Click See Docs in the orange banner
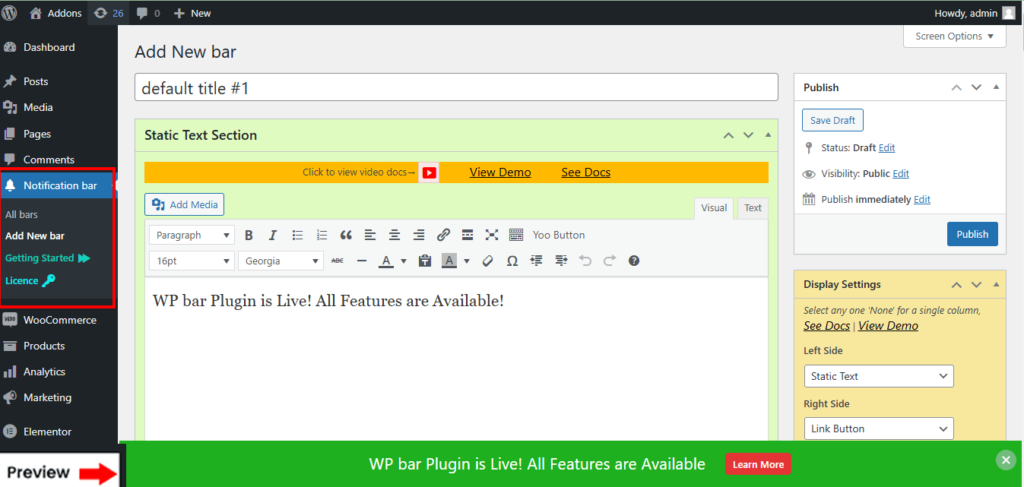The height and width of the screenshot is (487, 1024). pyautogui.click(x=586, y=172)
